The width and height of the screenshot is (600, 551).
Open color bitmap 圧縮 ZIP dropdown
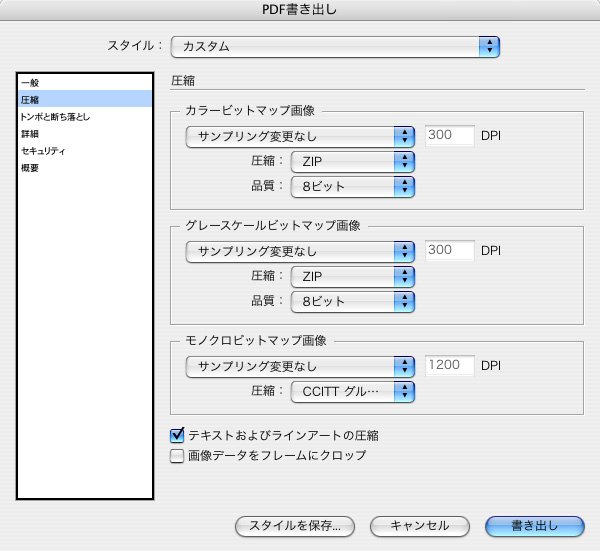click(353, 161)
